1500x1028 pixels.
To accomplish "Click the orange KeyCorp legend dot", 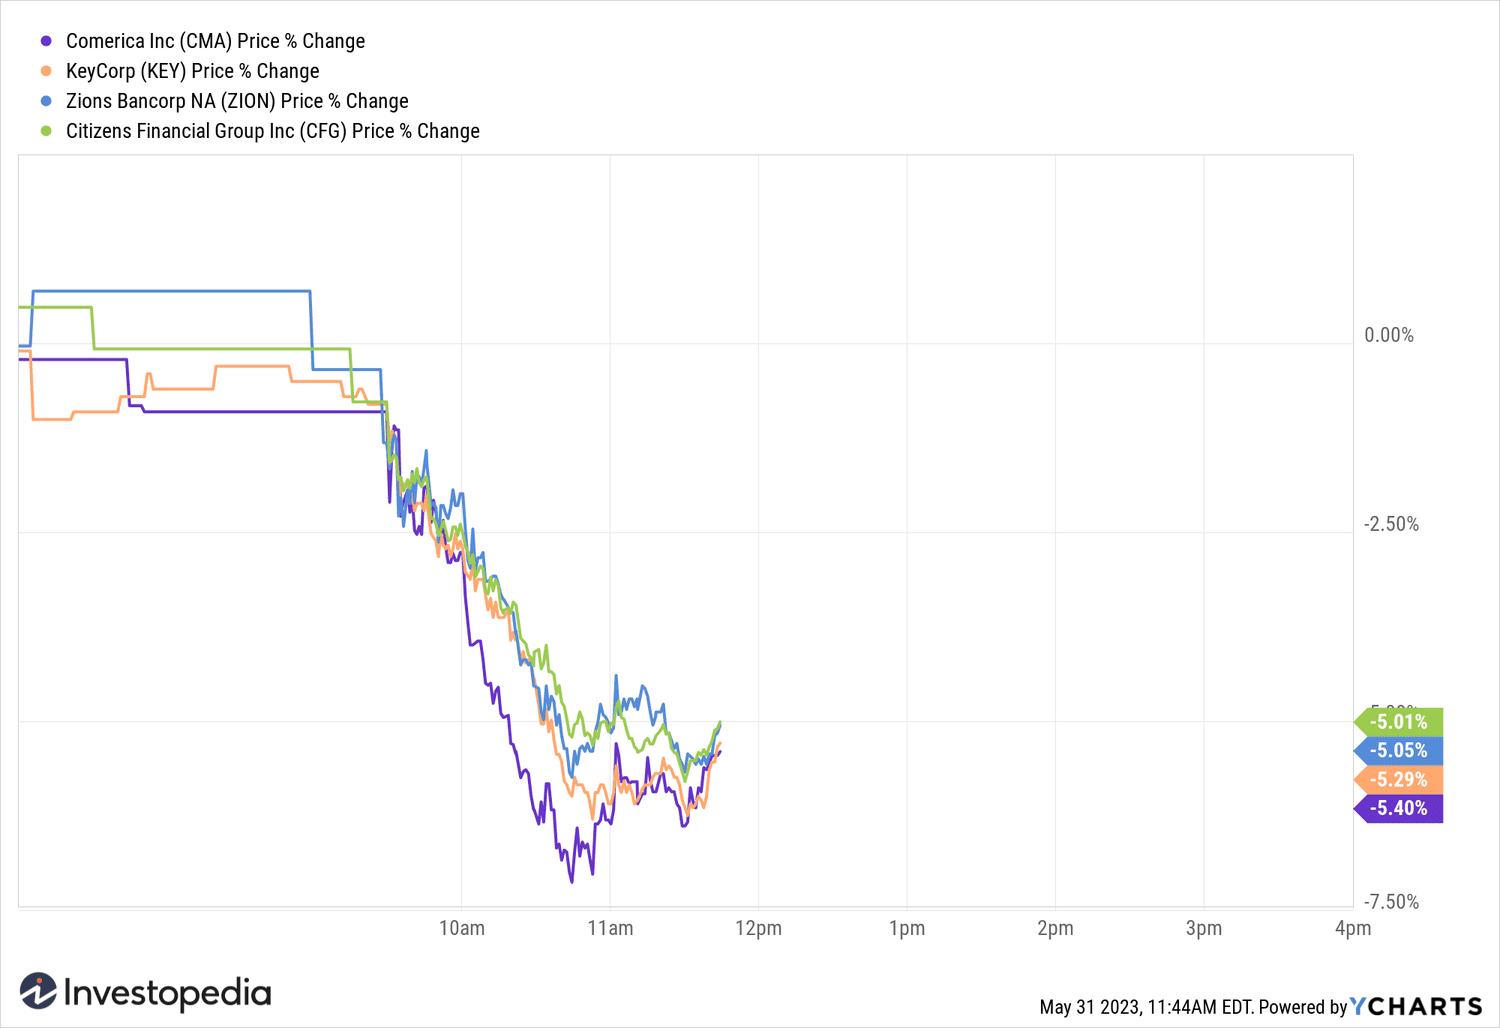I will click(46, 71).
